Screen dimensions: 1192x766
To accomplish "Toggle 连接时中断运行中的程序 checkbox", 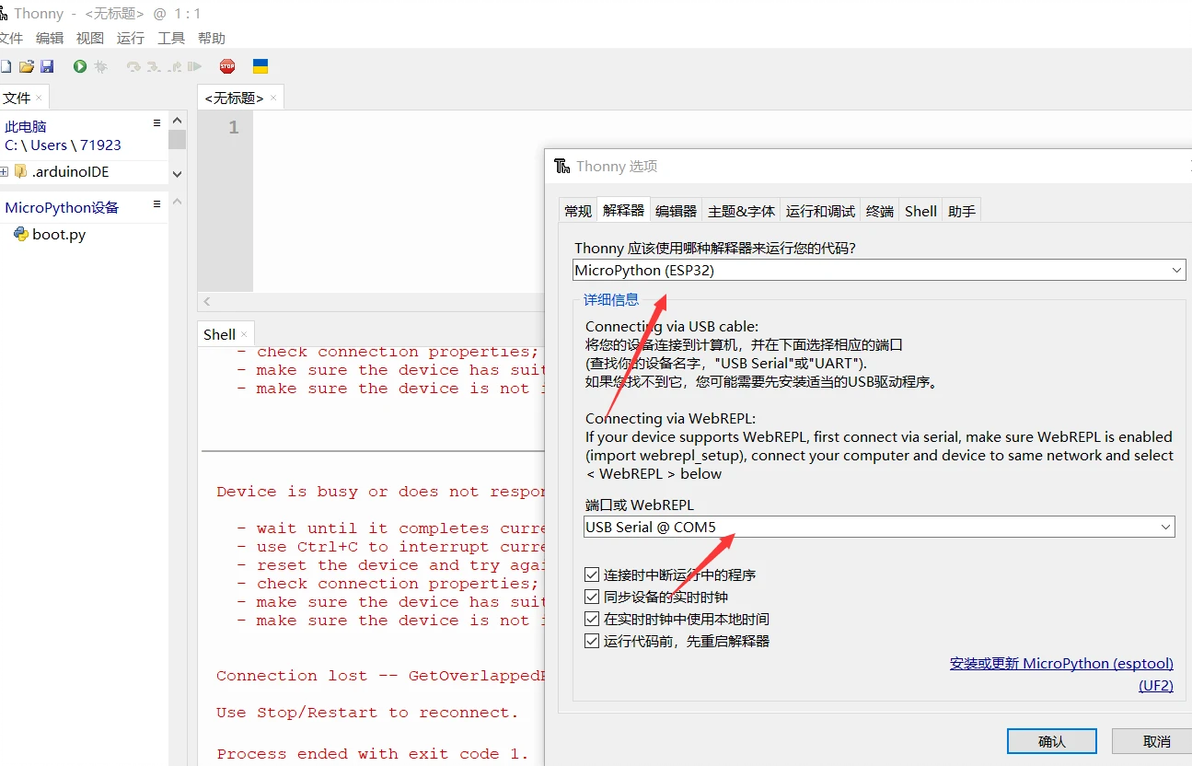I will point(591,574).
